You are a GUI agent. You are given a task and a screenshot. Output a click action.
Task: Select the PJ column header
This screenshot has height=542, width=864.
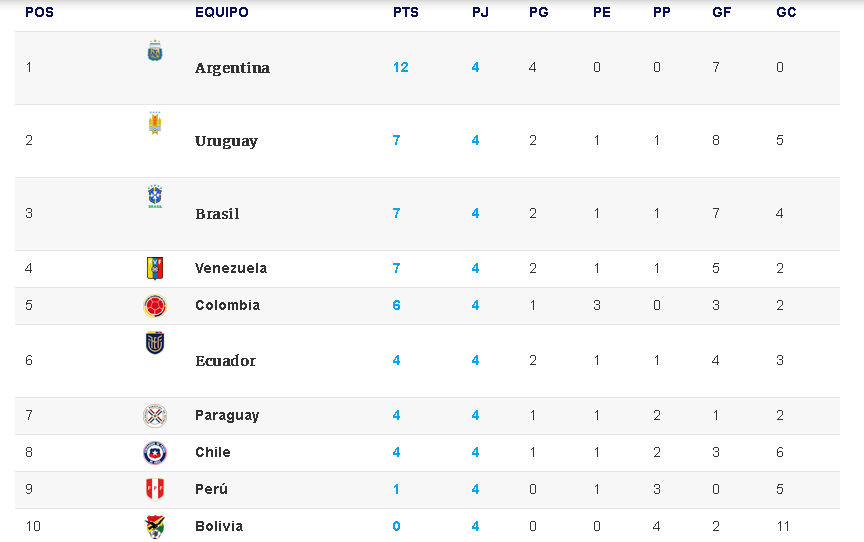click(x=480, y=13)
